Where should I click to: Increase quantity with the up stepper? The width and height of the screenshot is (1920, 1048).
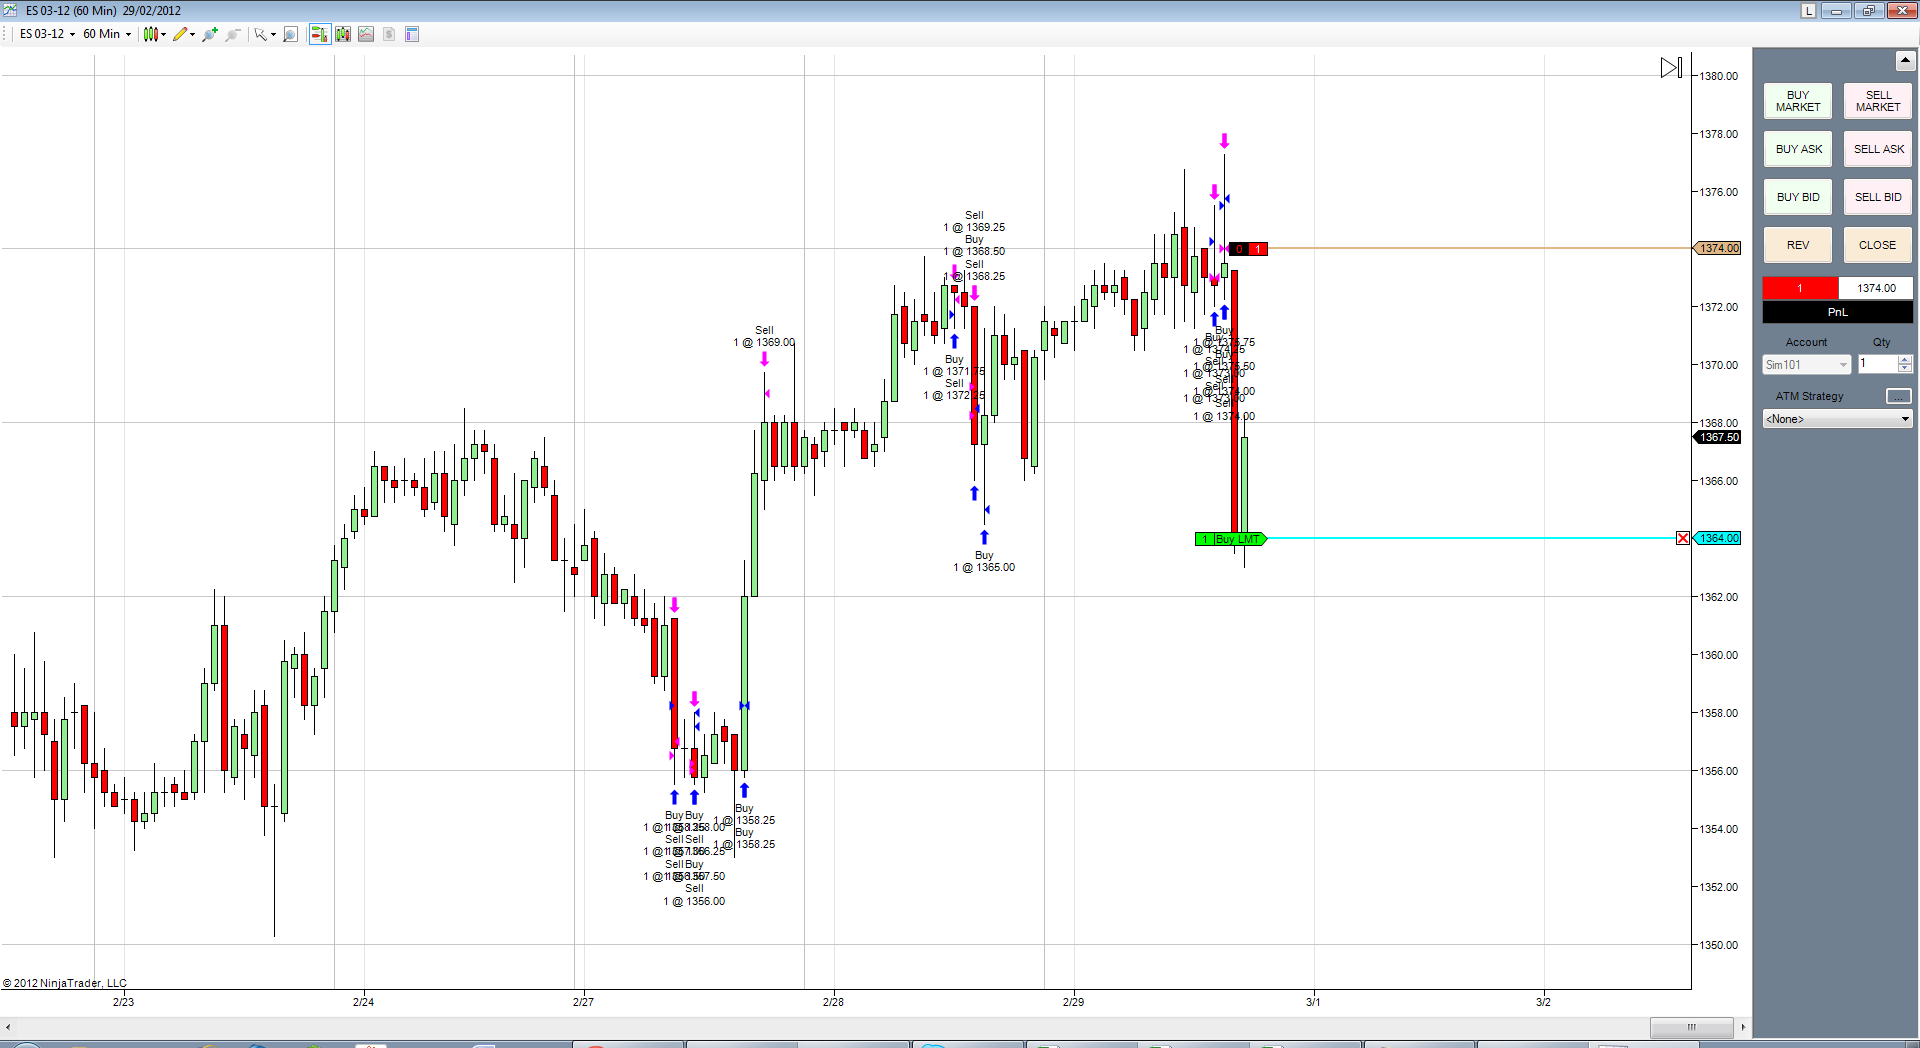click(1905, 360)
